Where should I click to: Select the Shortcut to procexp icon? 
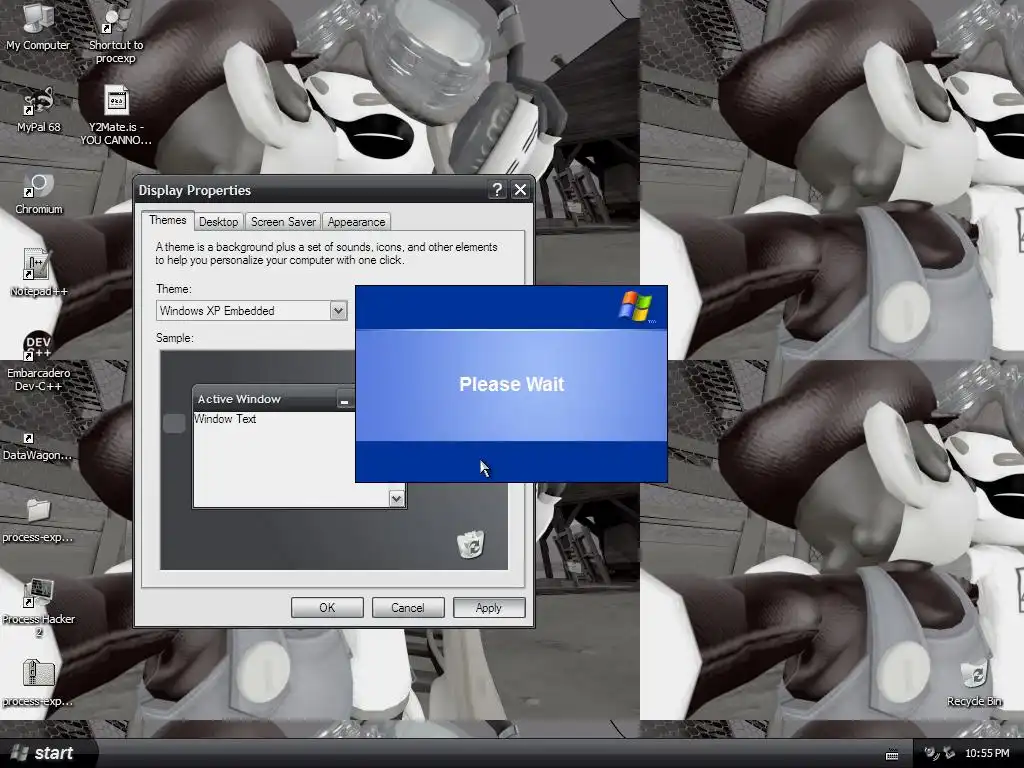116,33
